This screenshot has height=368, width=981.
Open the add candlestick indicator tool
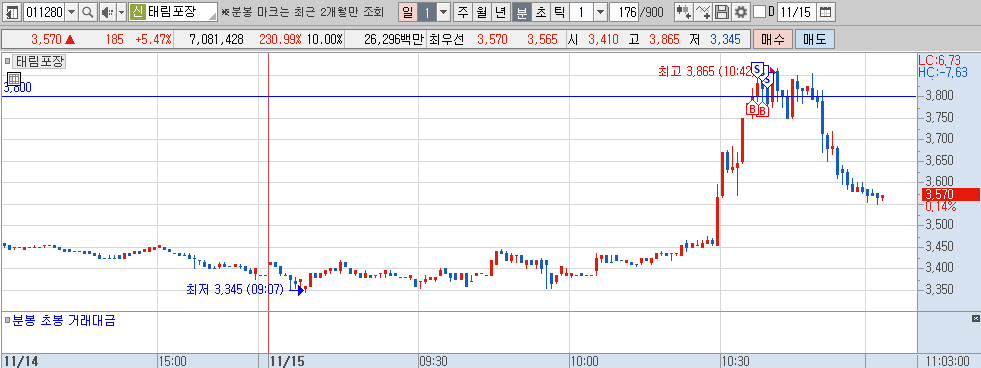click(x=684, y=12)
